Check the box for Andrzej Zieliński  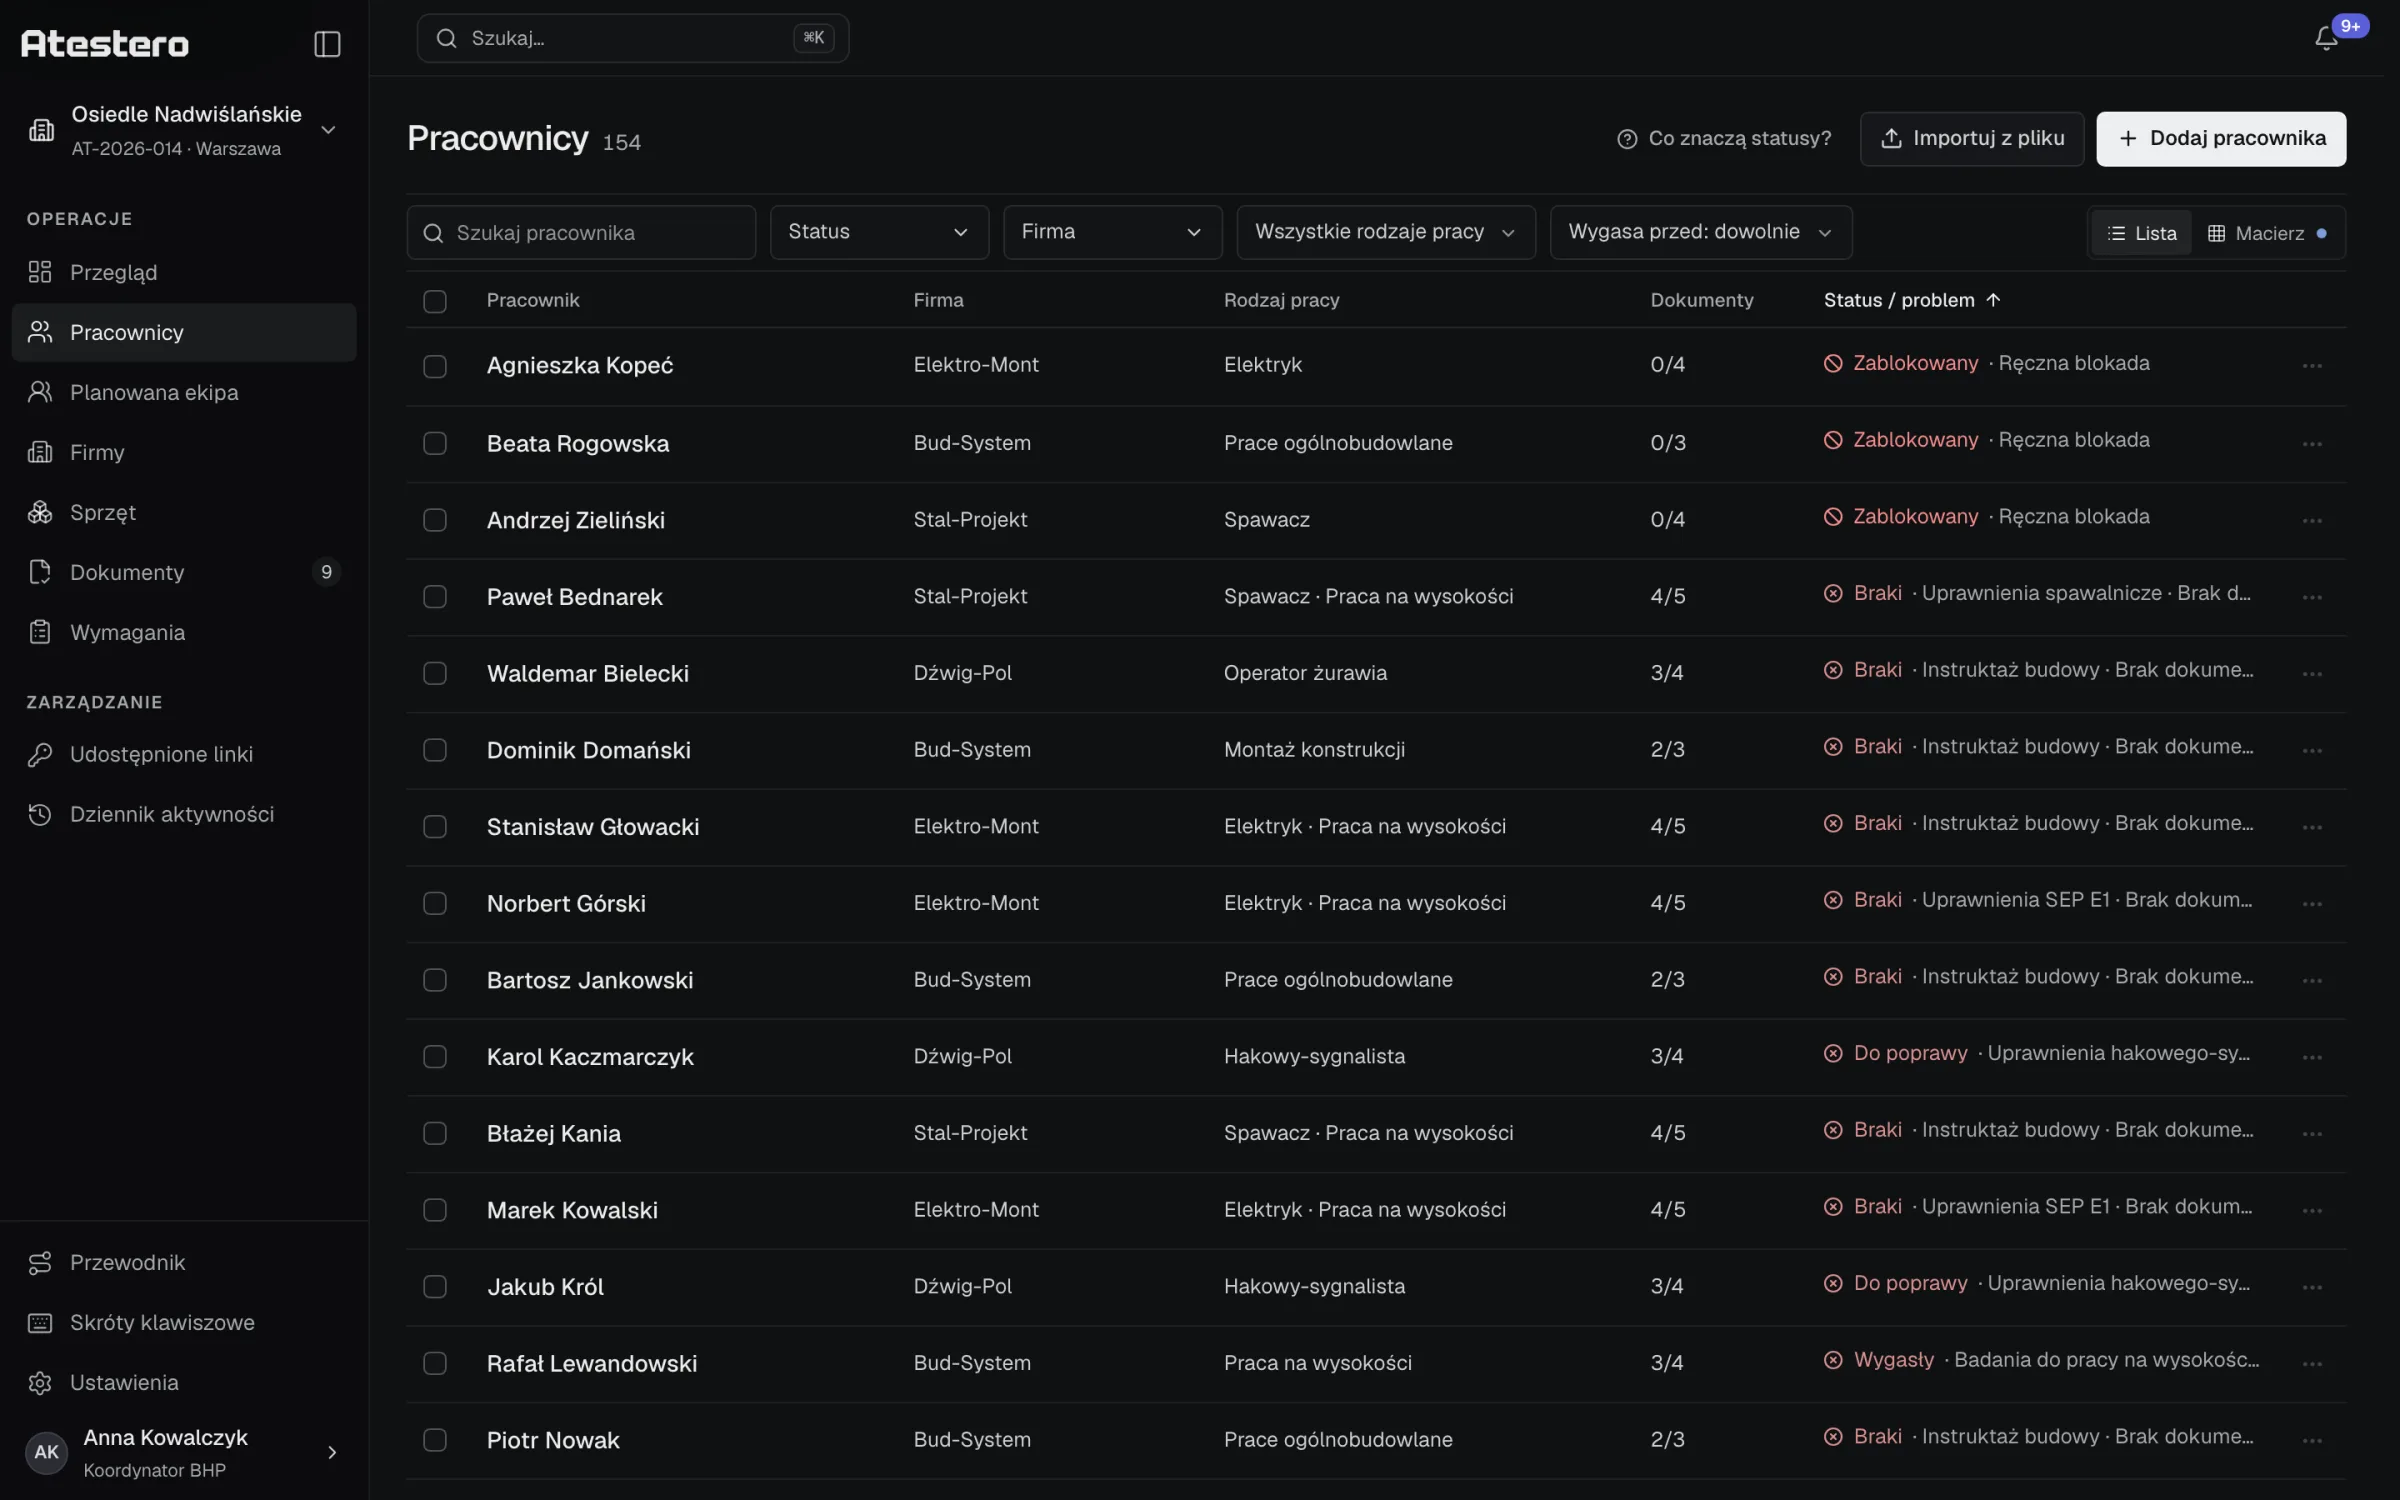pyautogui.click(x=435, y=520)
